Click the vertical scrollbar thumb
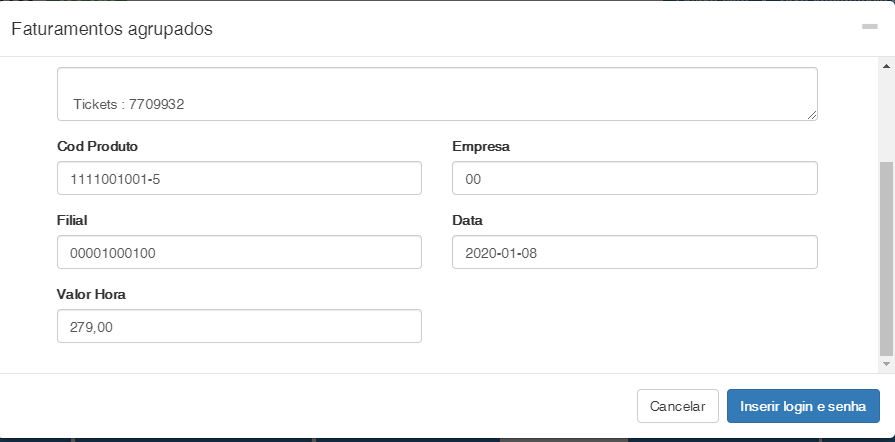The image size is (895, 442). (x=885, y=258)
